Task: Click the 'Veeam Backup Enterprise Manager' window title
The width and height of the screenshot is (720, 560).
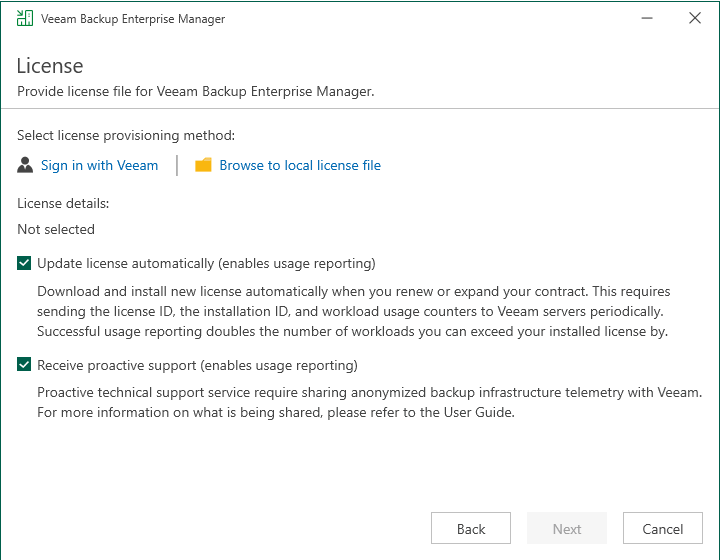Action: (133, 19)
